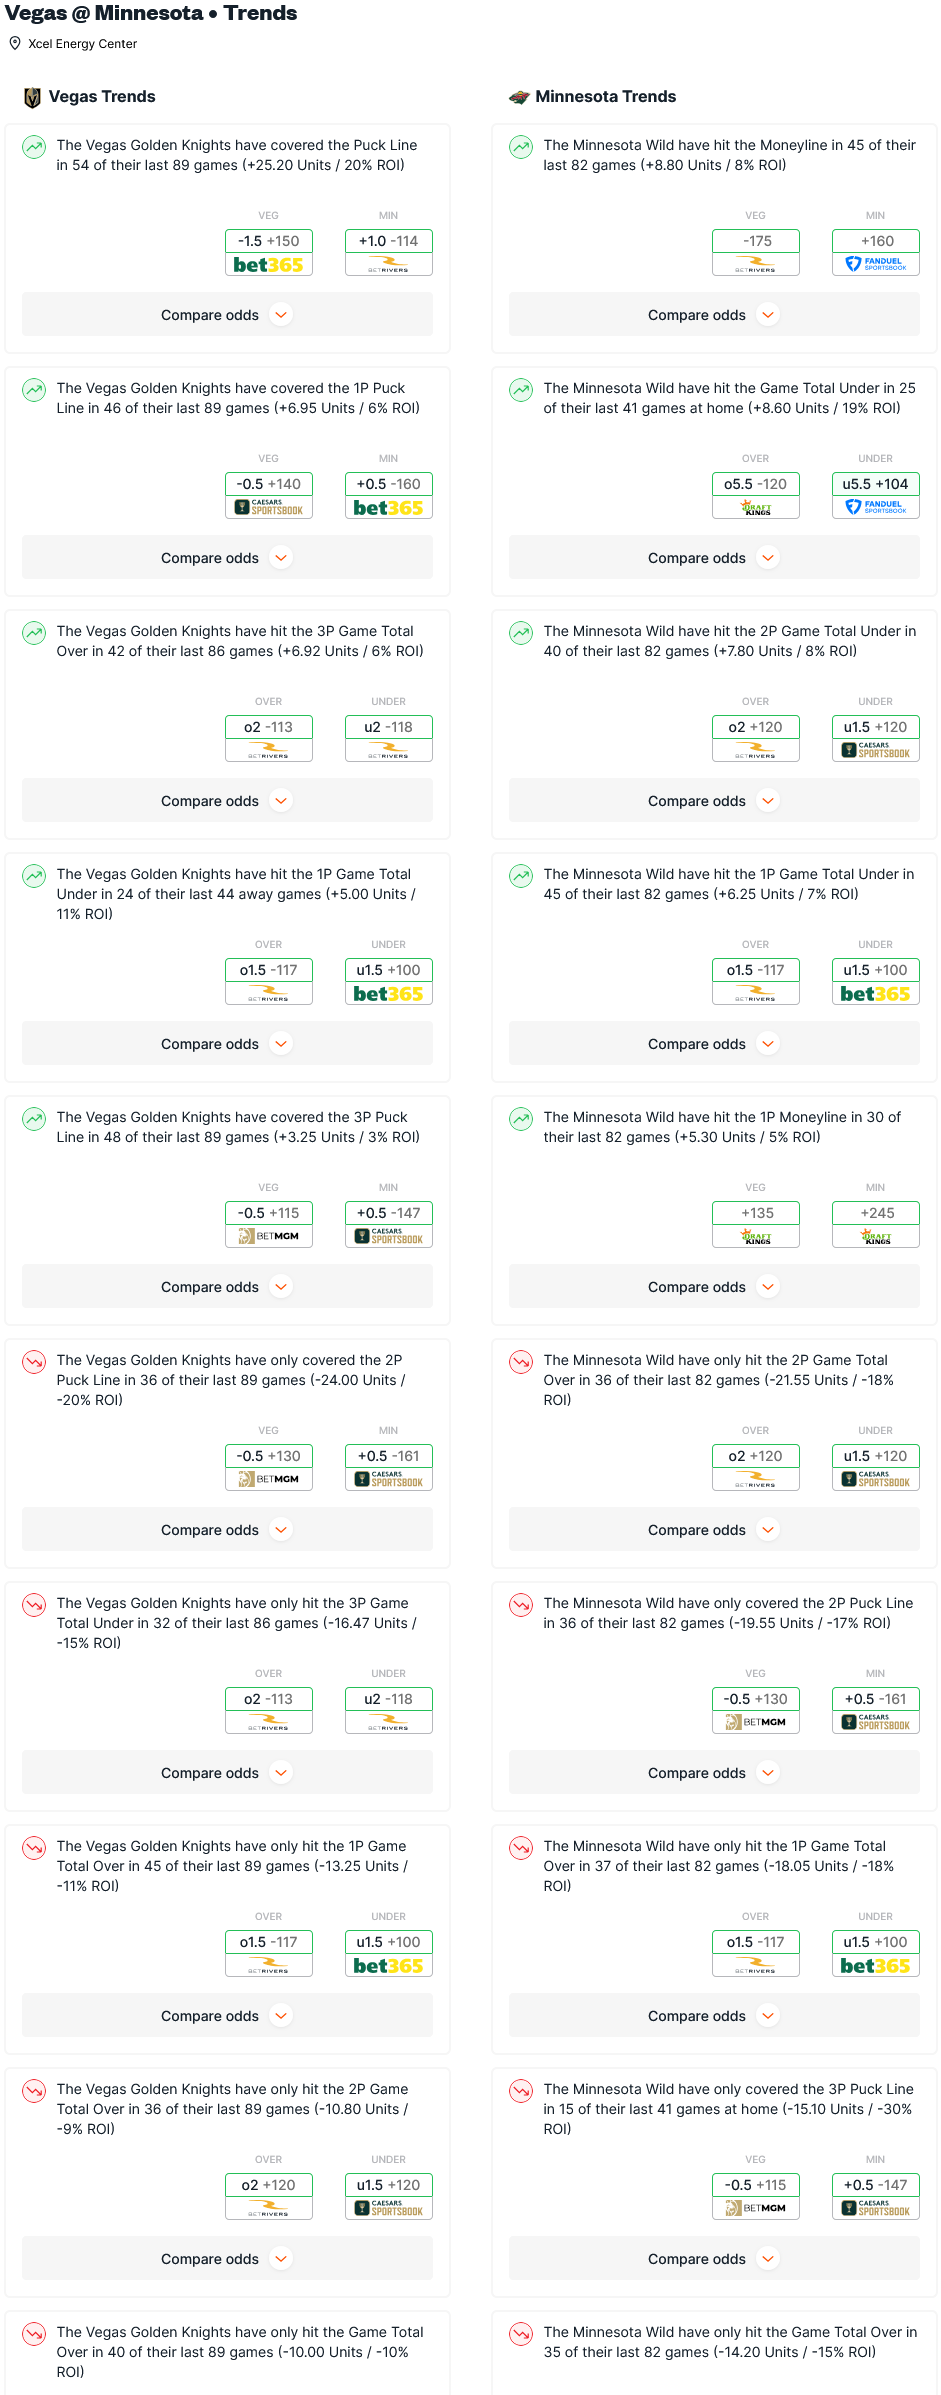This screenshot has width=941, height=2395.
Task: Select DraftKings +245 Minnesota 1P moneyline odds
Action: 876,1224
